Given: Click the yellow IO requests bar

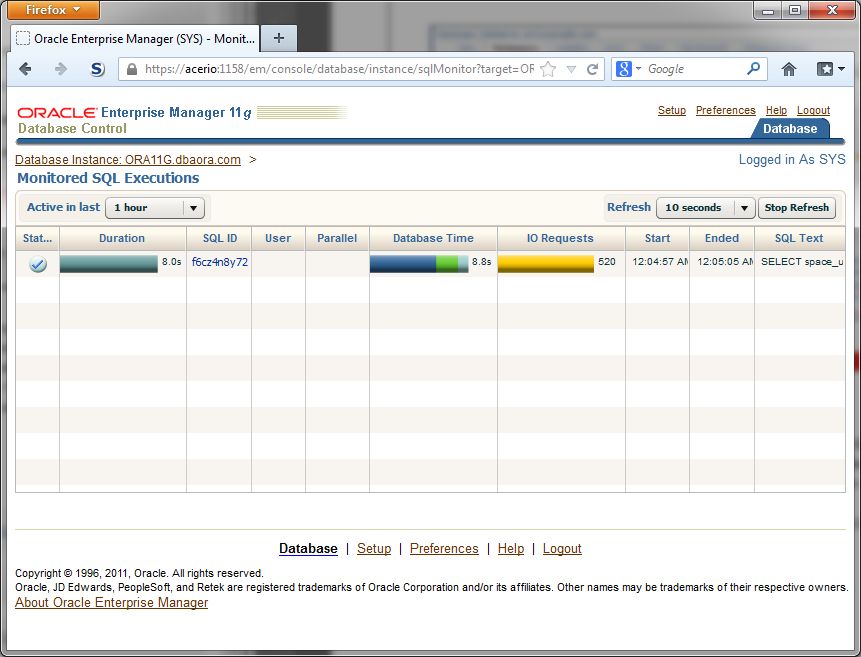Looking at the screenshot, I should click(x=546, y=264).
